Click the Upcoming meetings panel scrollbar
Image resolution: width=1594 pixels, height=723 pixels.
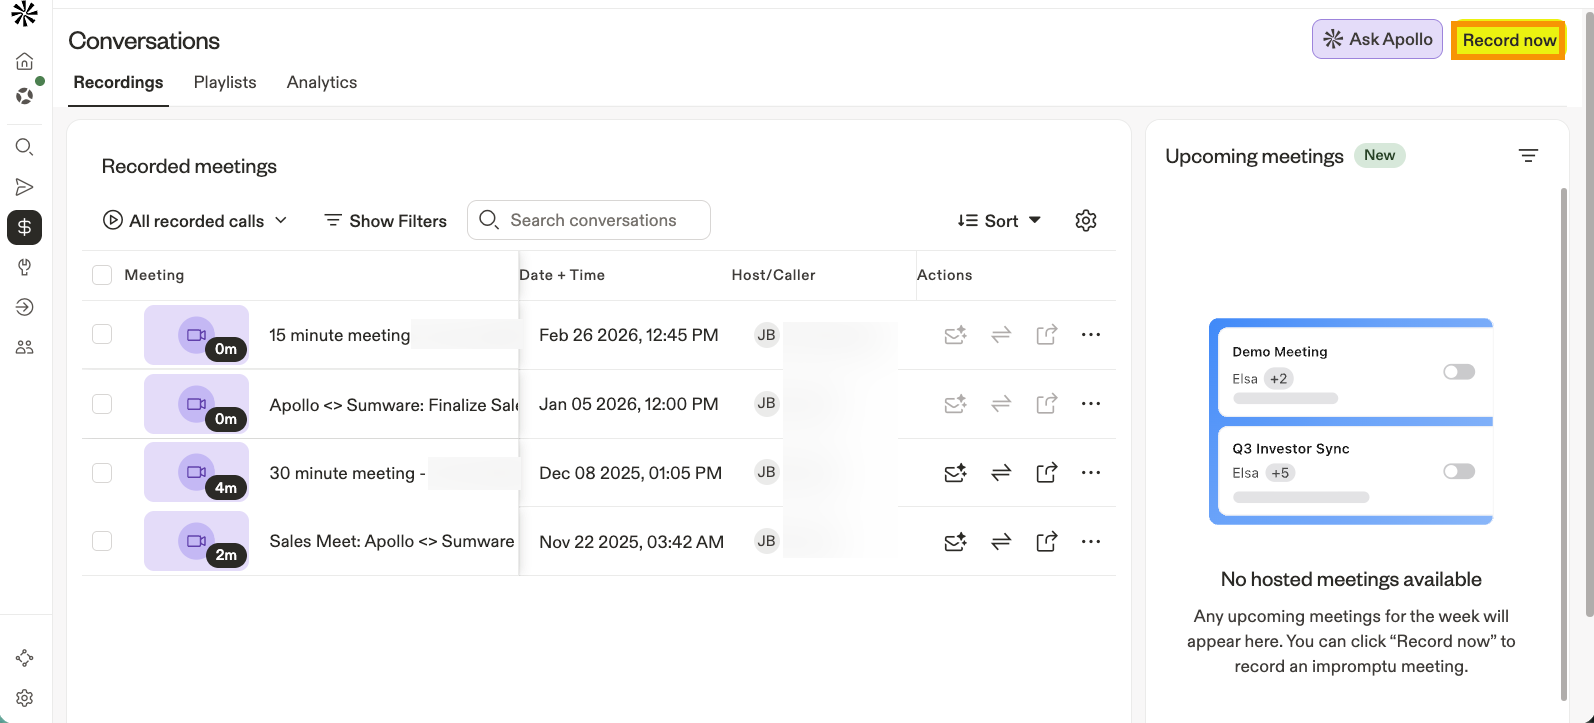pos(1564,444)
